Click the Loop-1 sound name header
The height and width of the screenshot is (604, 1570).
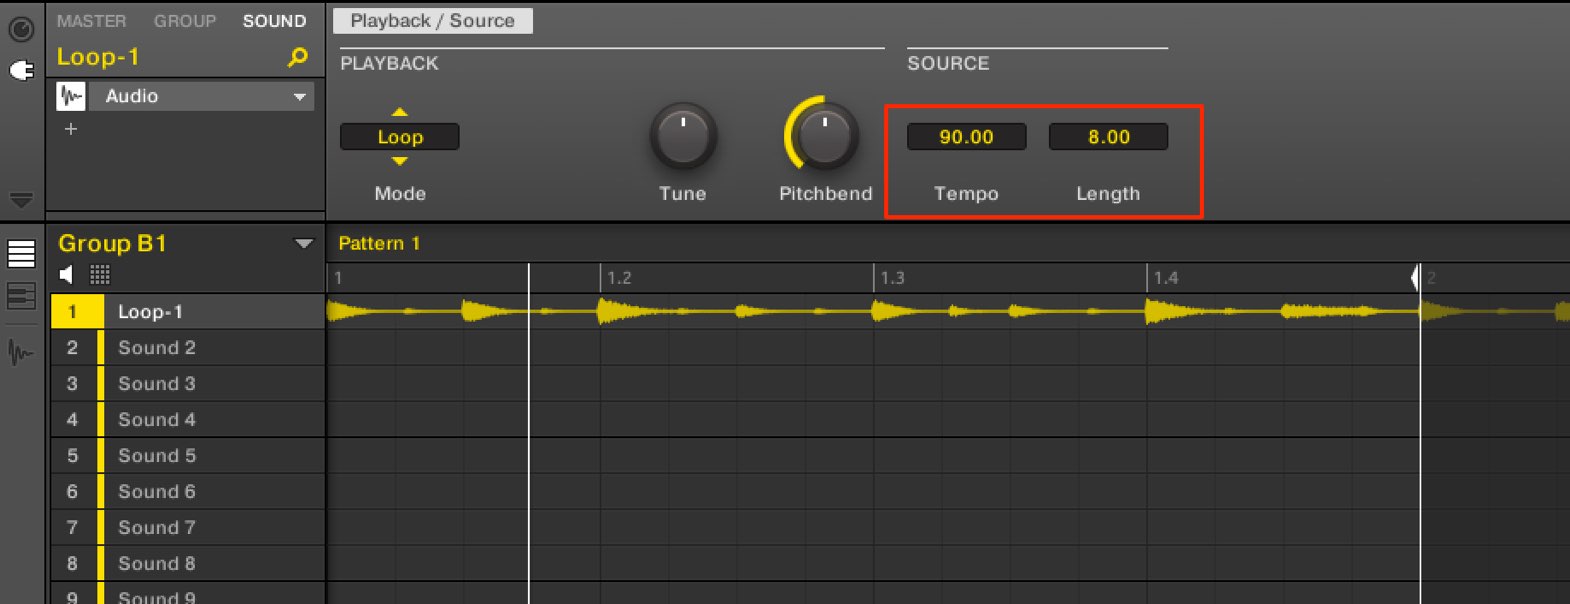pos(98,57)
